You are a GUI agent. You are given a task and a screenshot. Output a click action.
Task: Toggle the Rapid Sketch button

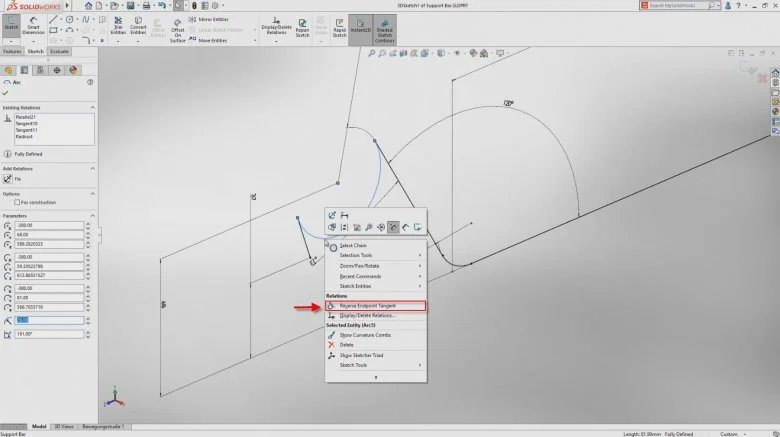(x=339, y=27)
